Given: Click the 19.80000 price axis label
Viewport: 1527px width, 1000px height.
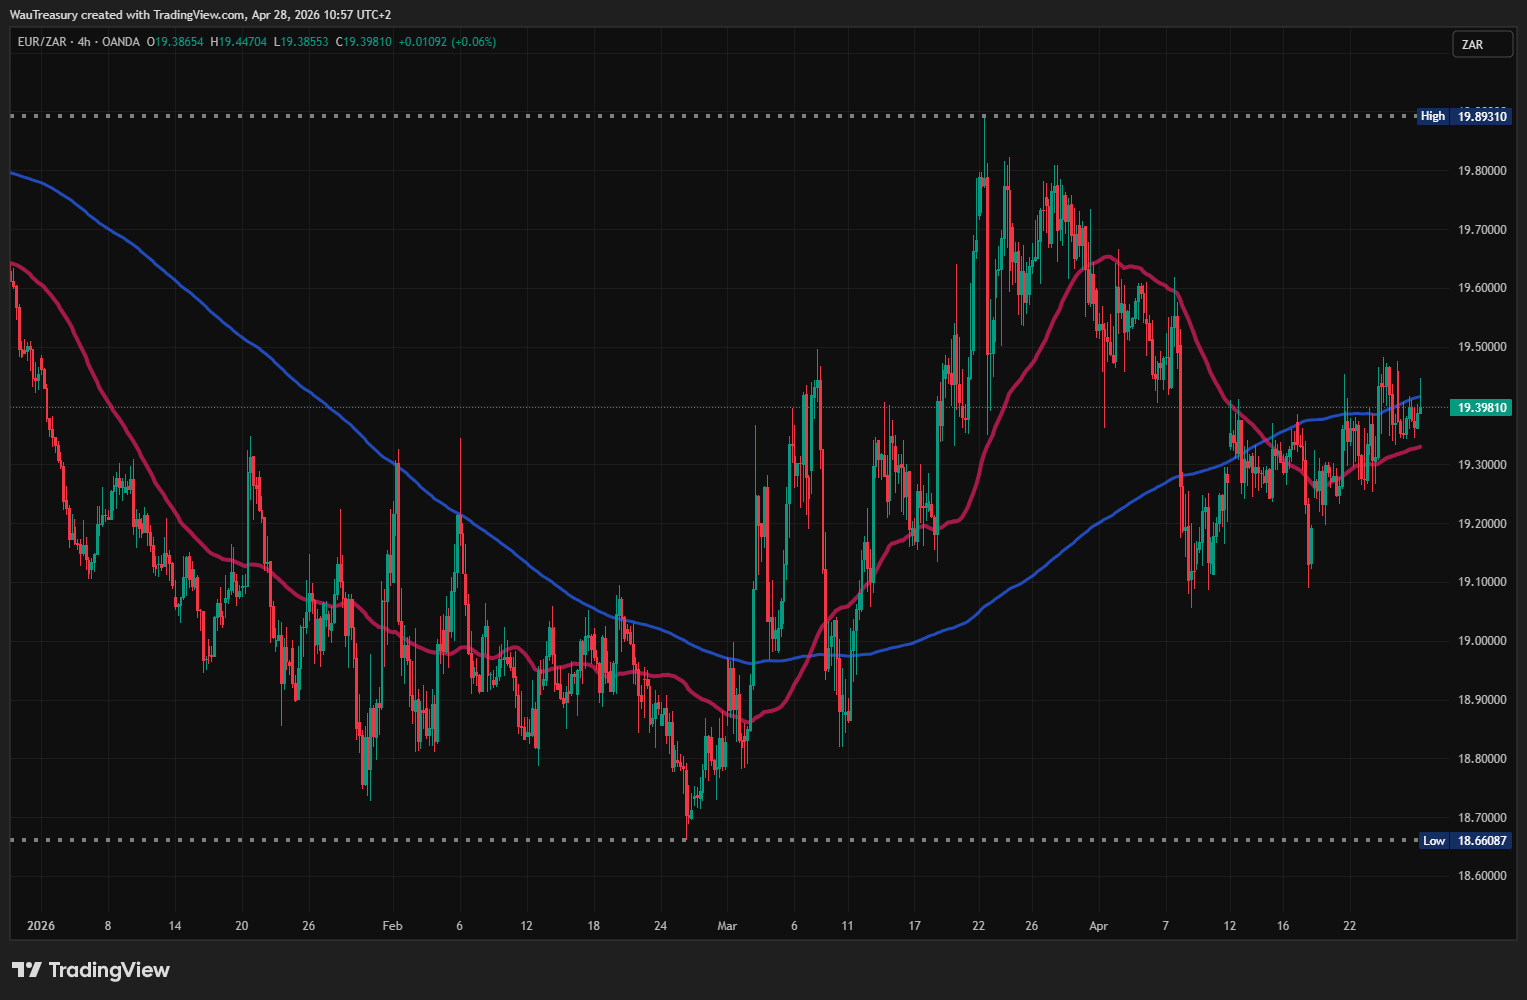Looking at the screenshot, I should coord(1482,171).
